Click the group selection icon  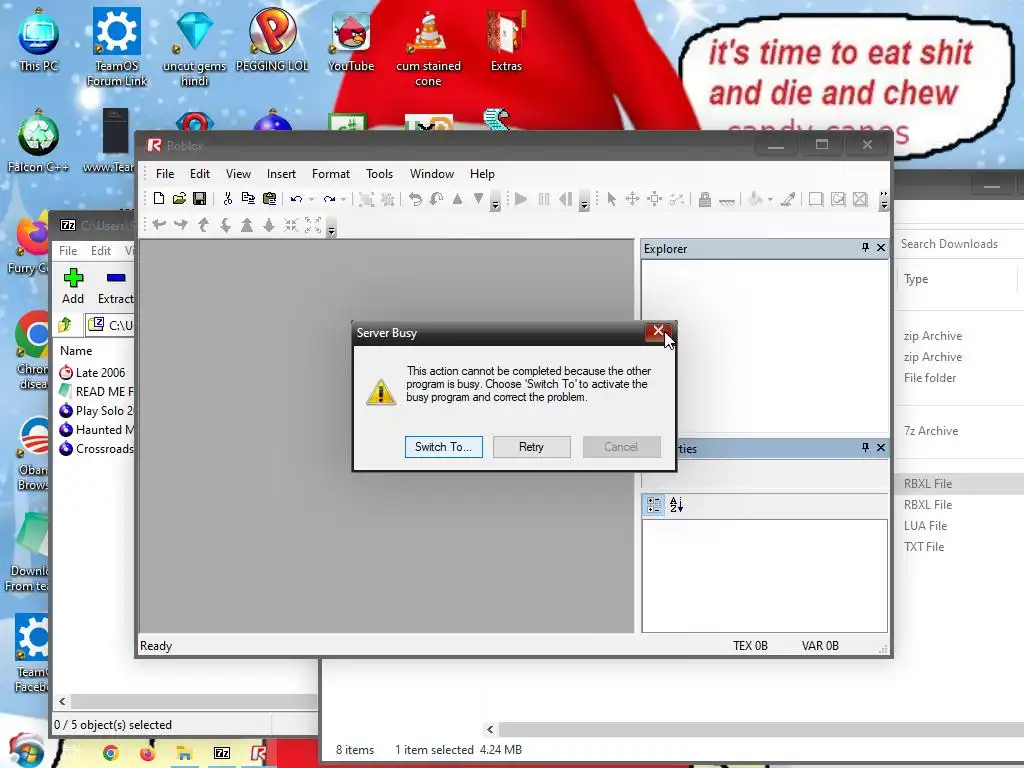tap(366, 199)
